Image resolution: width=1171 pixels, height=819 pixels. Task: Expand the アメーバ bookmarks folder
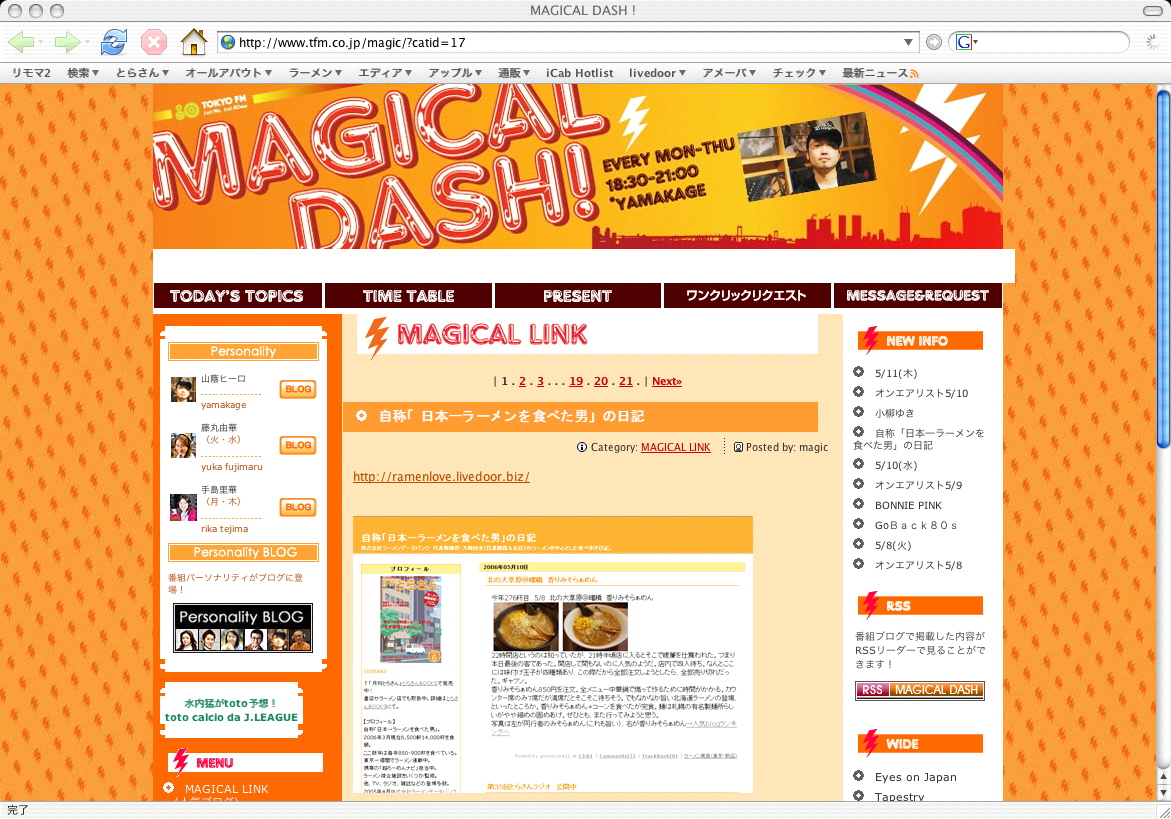[729, 72]
